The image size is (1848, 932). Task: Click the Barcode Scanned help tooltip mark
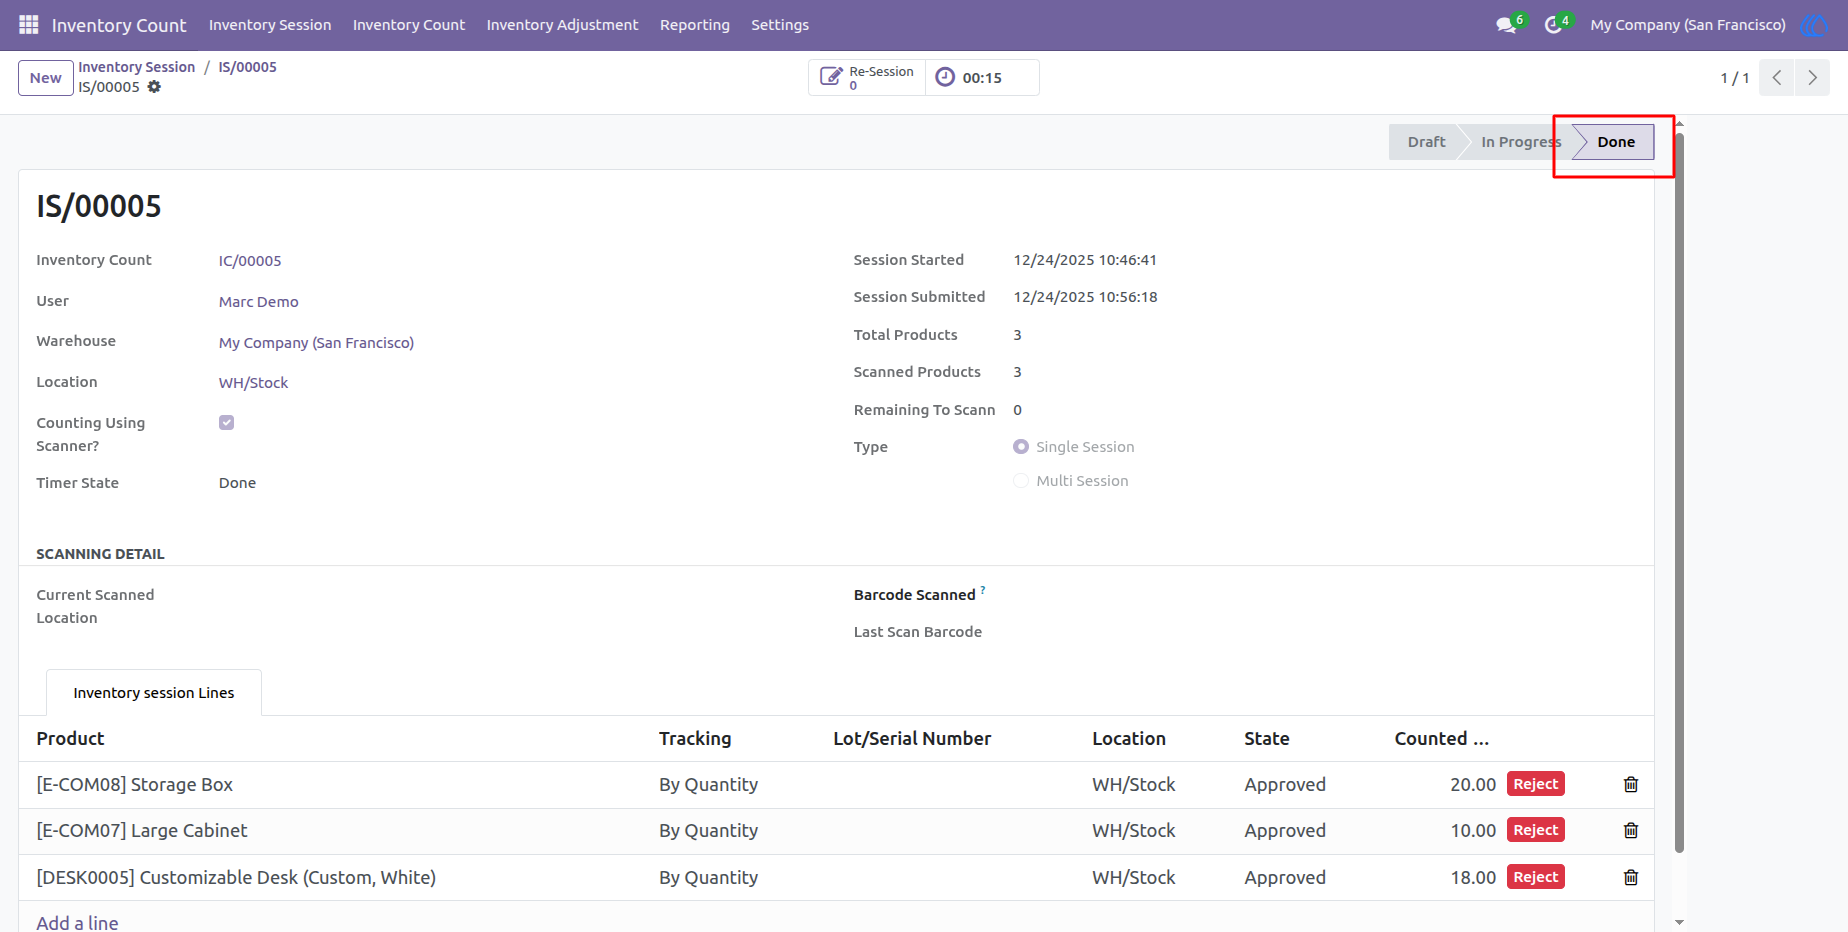tap(983, 590)
